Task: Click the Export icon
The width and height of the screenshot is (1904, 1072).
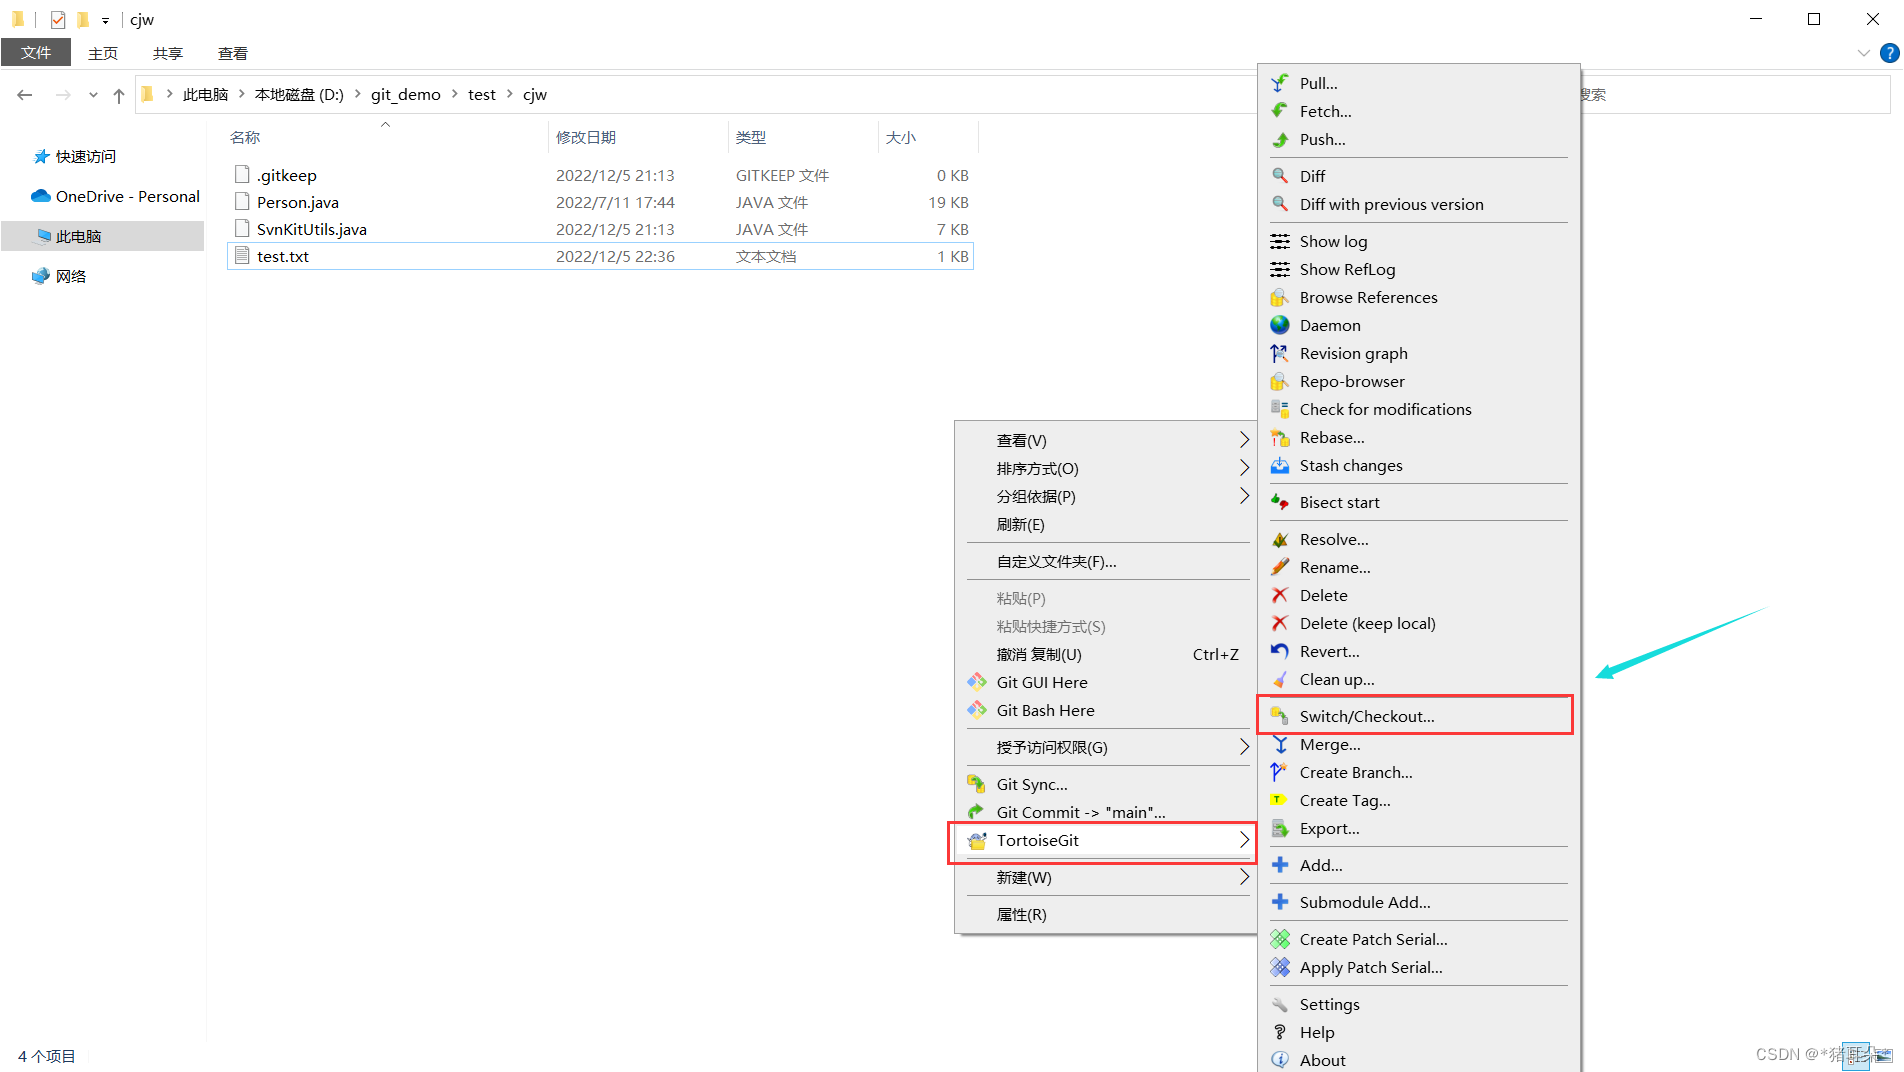Action: (x=1280, y=828)
